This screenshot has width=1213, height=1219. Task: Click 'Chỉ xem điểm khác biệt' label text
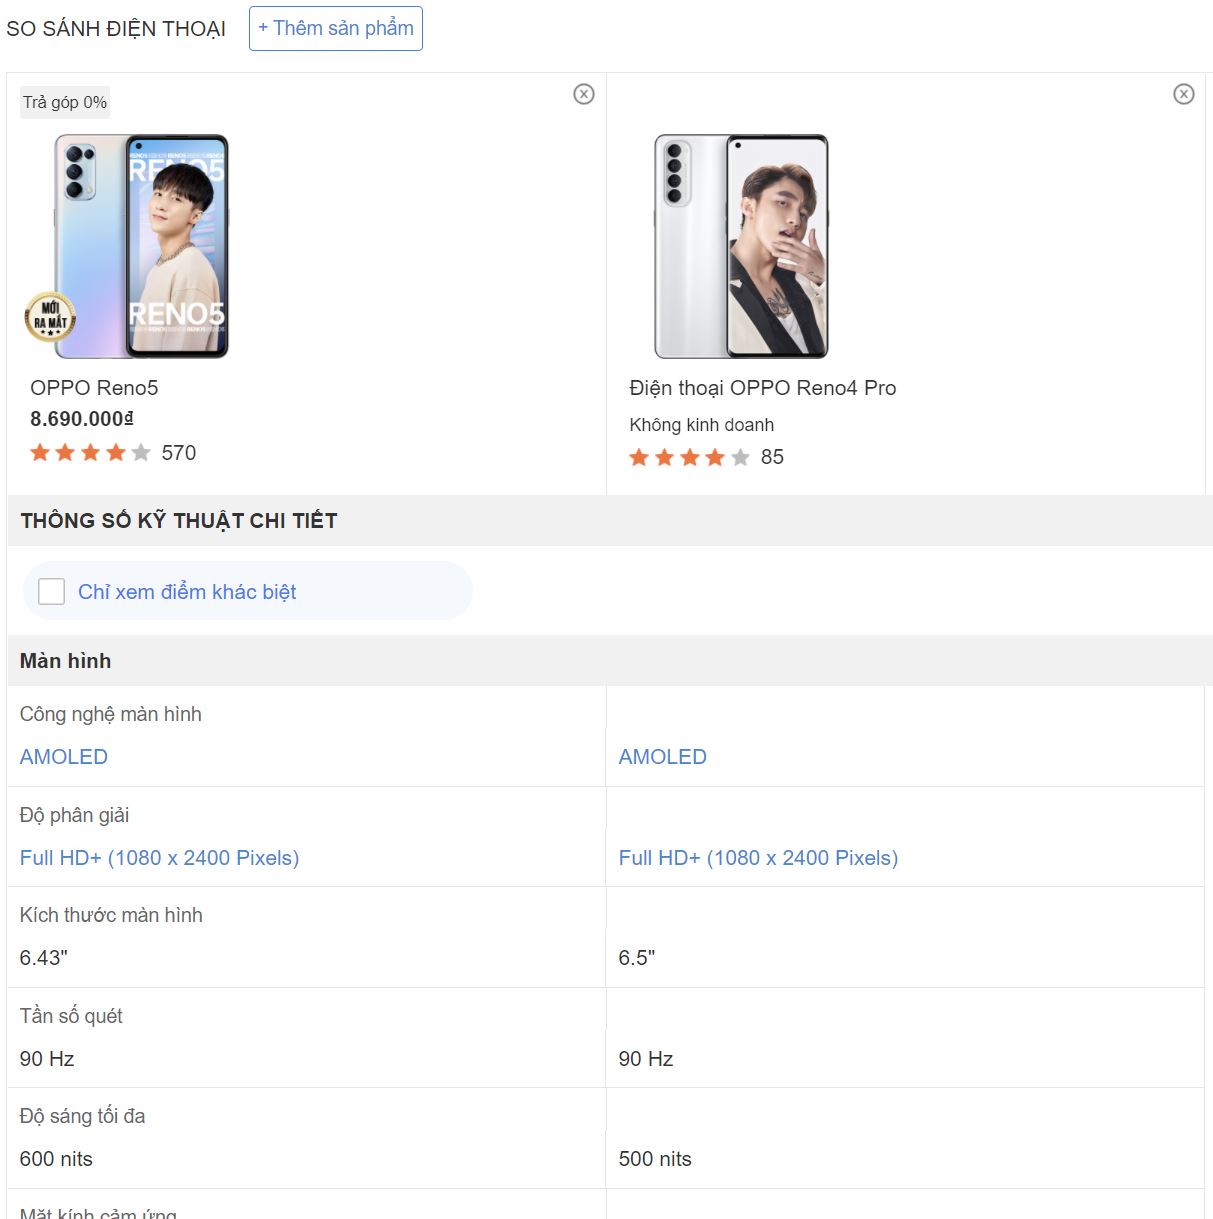(x=187, y=592)
